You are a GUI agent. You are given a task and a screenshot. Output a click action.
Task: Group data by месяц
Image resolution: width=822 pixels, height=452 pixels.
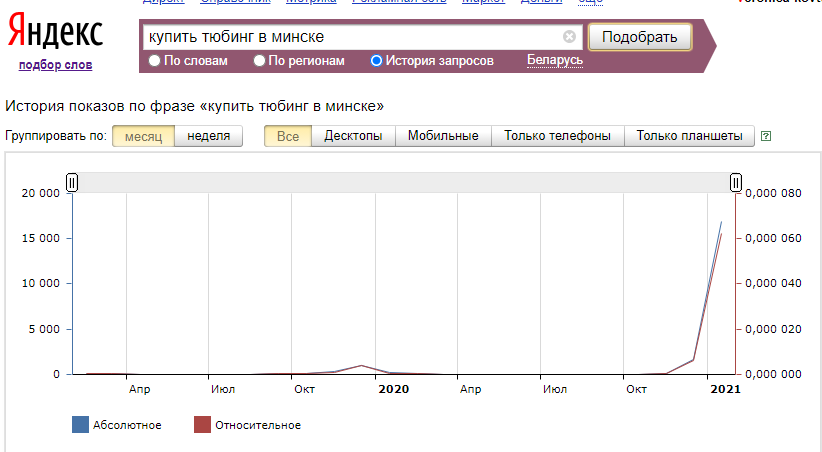click(143, 136)
